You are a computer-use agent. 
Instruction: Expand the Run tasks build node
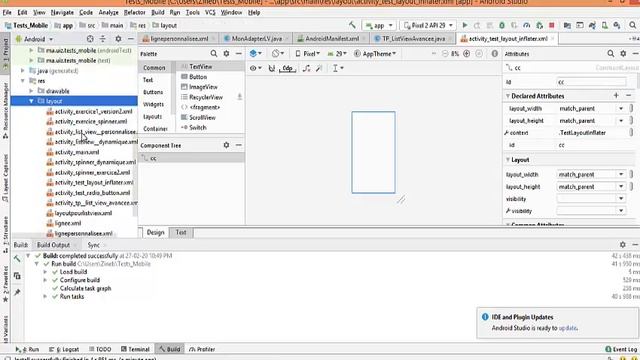(45, 296)
